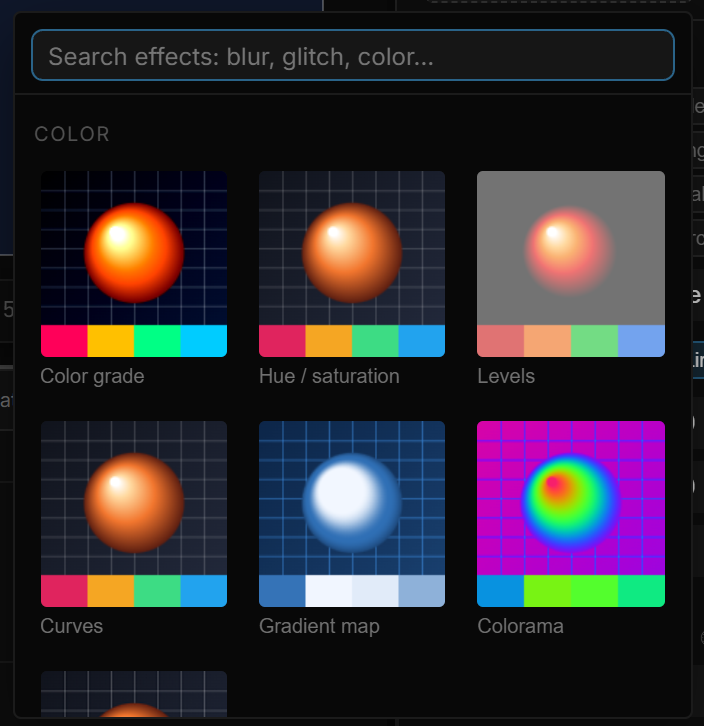Click the Levels label text
The width and height of the screenshot is (704, 726).
(506, 376)
